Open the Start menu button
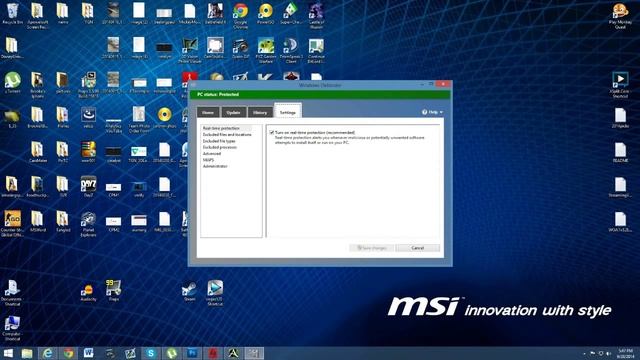The width and height of the screenshot is (640, 360). (8, 353)
